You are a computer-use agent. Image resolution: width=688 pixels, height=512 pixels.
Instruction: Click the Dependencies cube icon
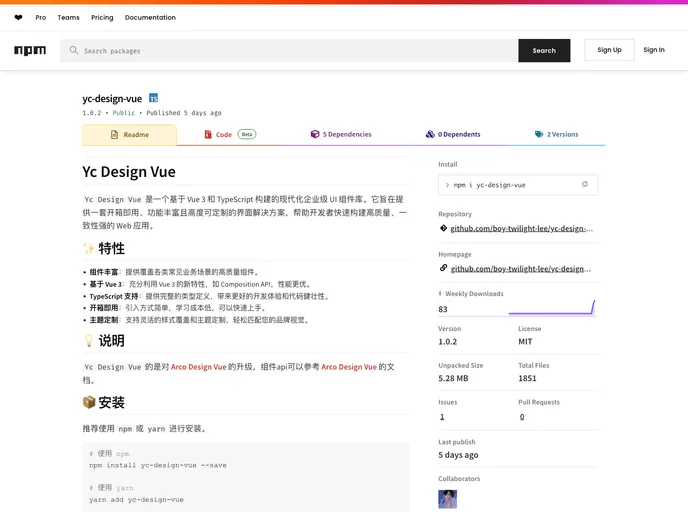pos(315,134)
